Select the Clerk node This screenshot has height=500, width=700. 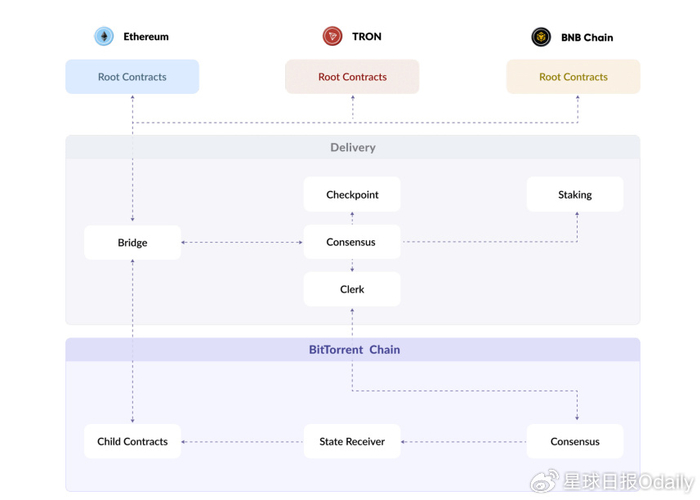click(352, 289)
